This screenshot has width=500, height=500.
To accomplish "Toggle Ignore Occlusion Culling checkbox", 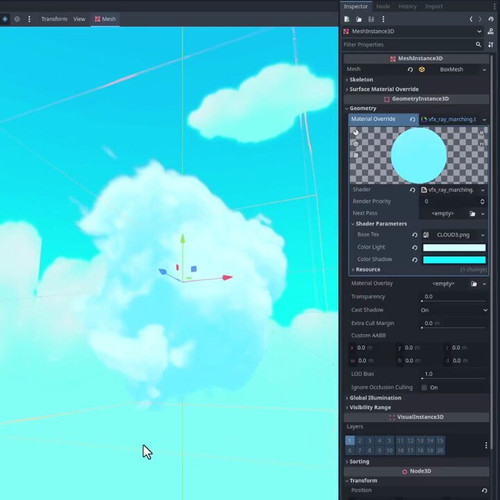I will coord(424,387).
